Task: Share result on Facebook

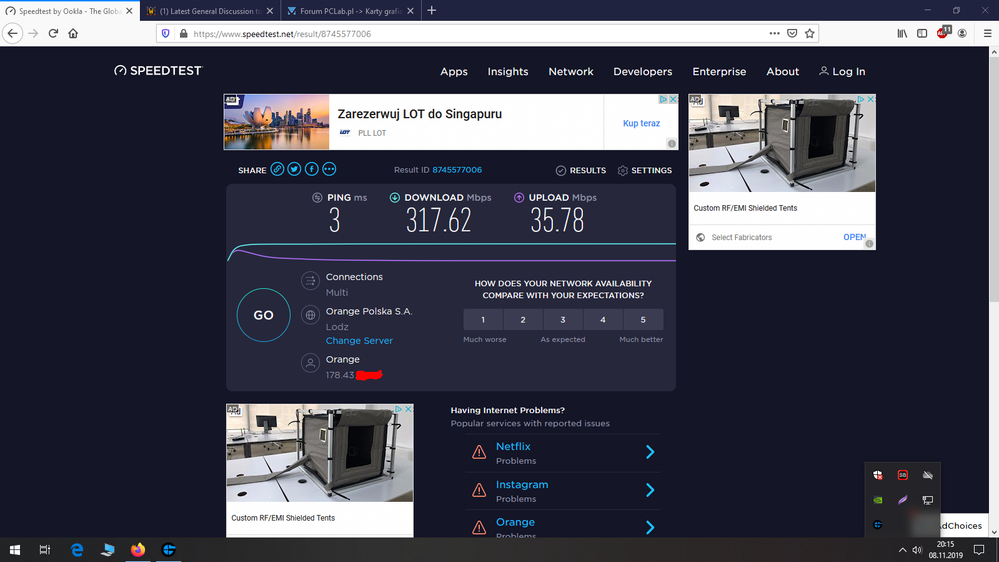Action: click(312, 170)
